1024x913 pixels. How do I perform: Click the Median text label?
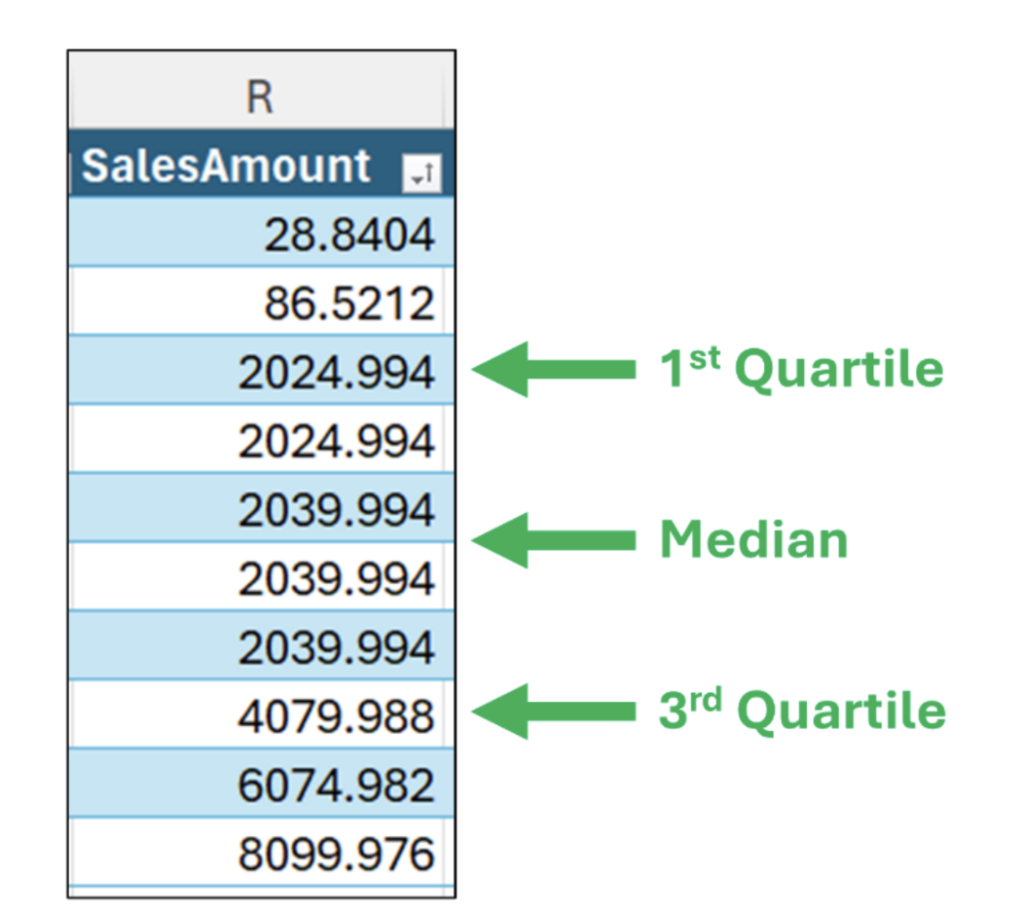coord(753,540)
